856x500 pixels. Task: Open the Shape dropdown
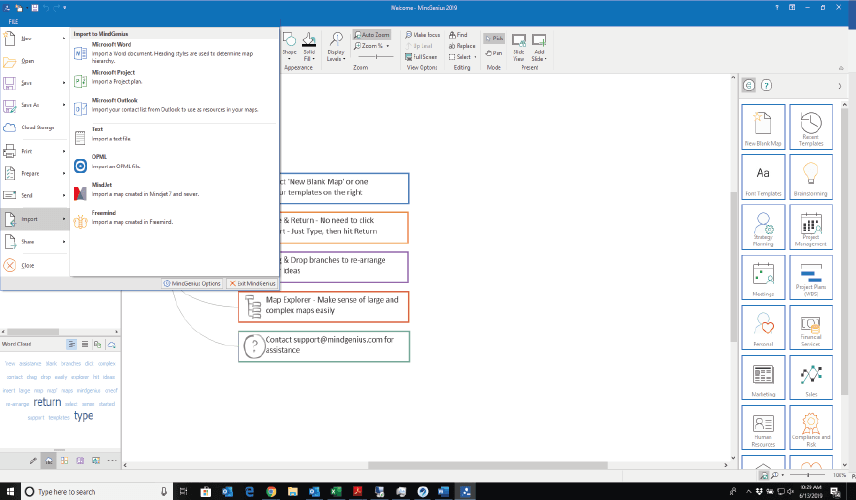tap(289, 46)
